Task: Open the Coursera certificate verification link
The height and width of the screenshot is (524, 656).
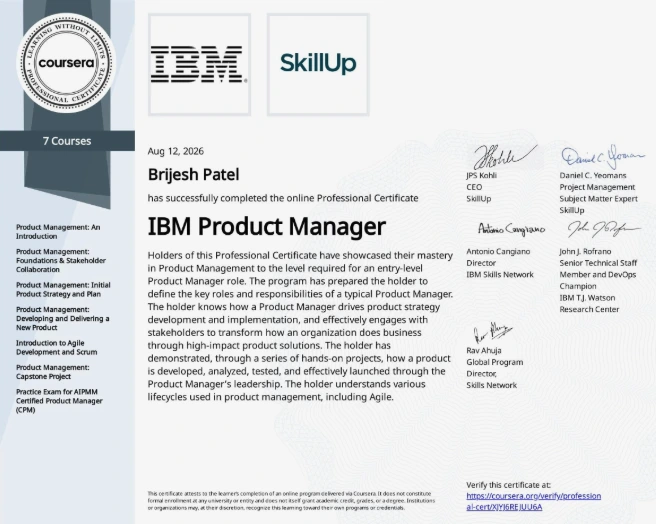Action: [x=533, y=501]
